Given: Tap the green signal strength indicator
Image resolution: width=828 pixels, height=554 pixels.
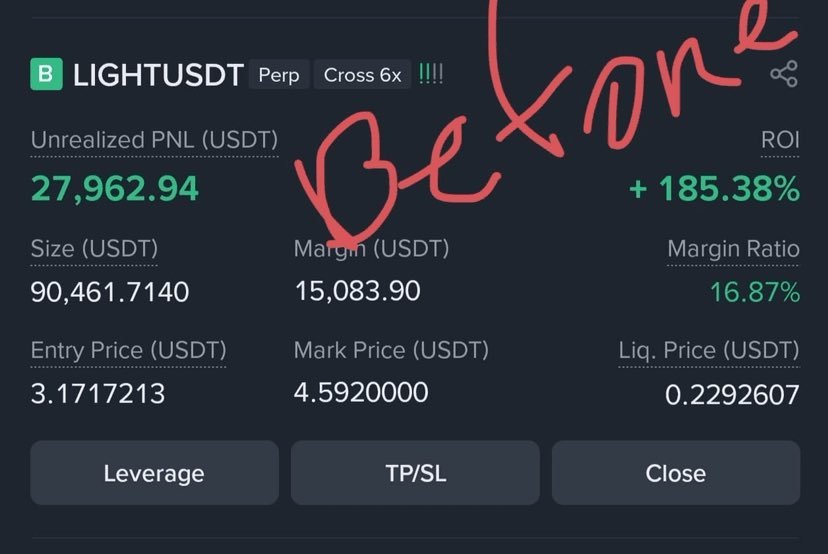Looking at the screenshot, I should 431,75.
